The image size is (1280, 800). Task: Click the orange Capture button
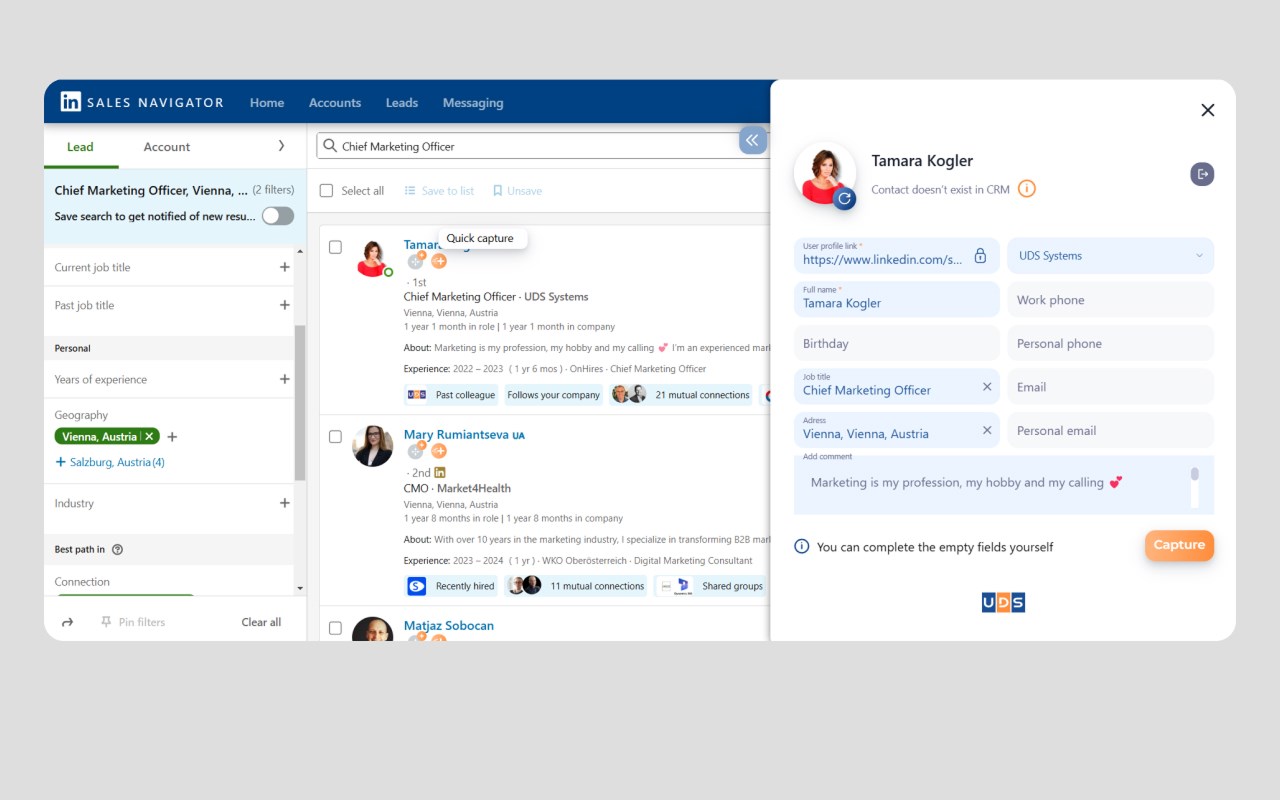click(1179, 545)
